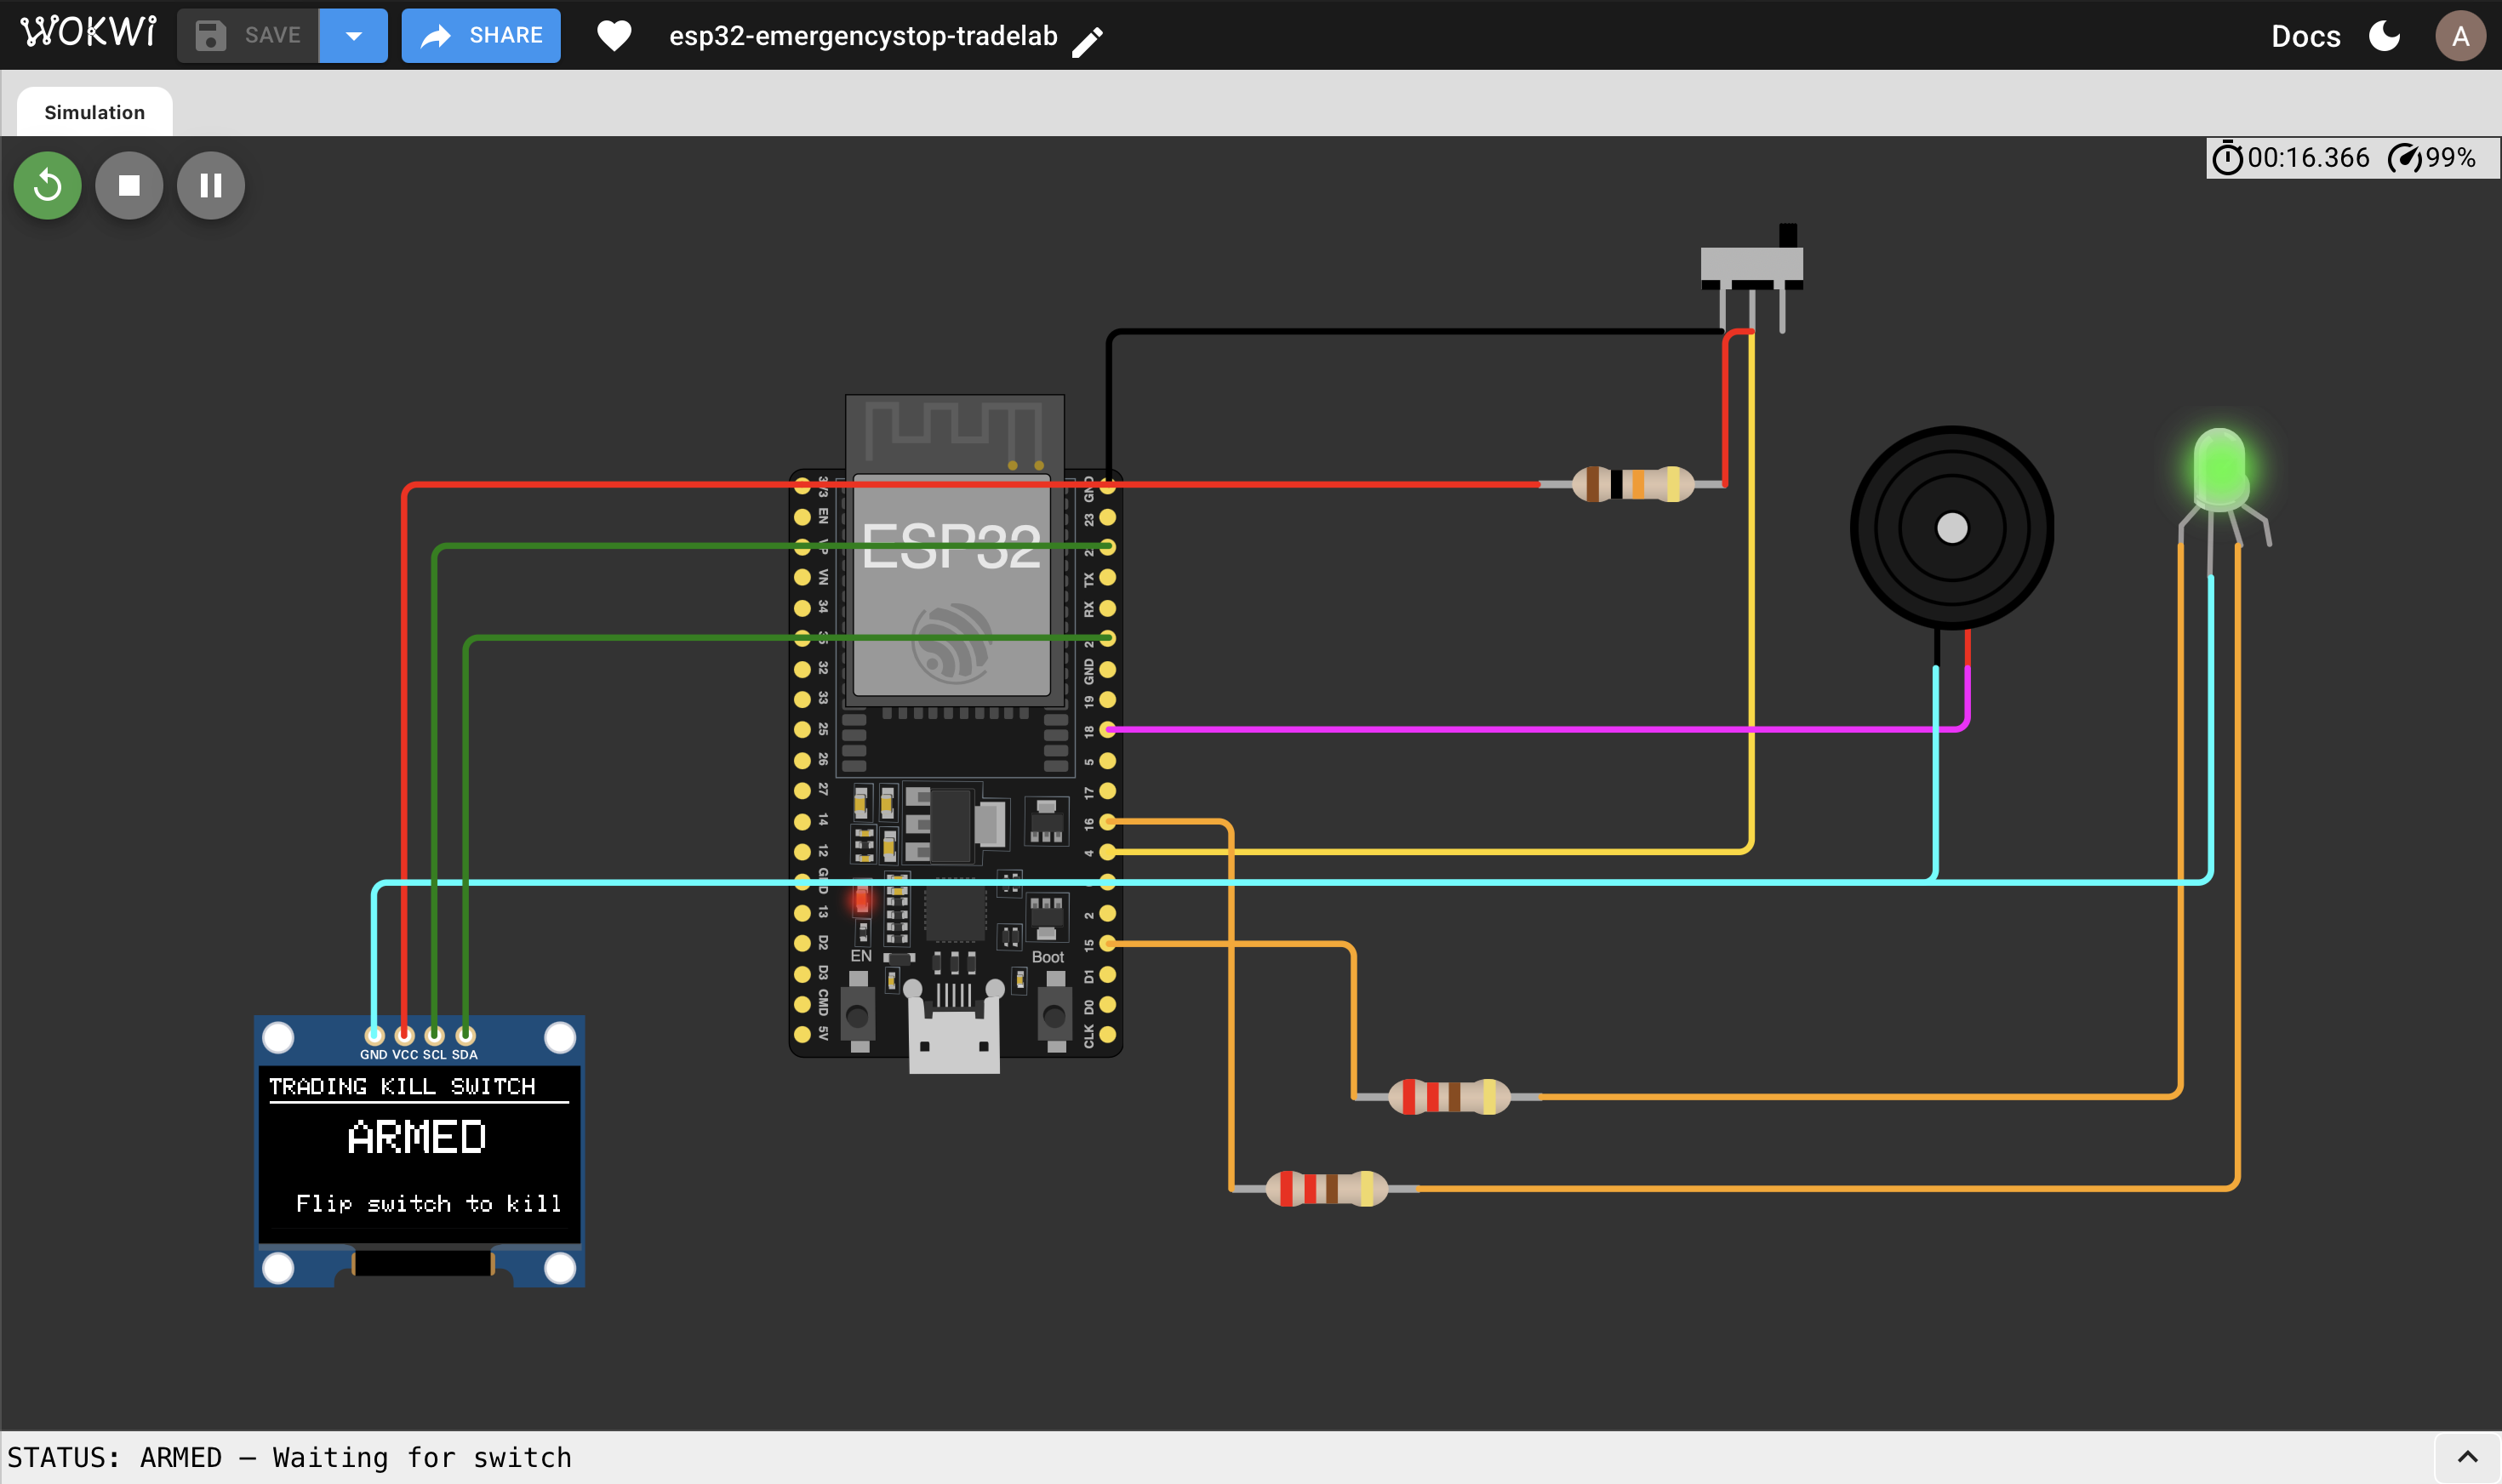Switch to the Simulation tab
2502x1484 pixels.
[95, 112]
